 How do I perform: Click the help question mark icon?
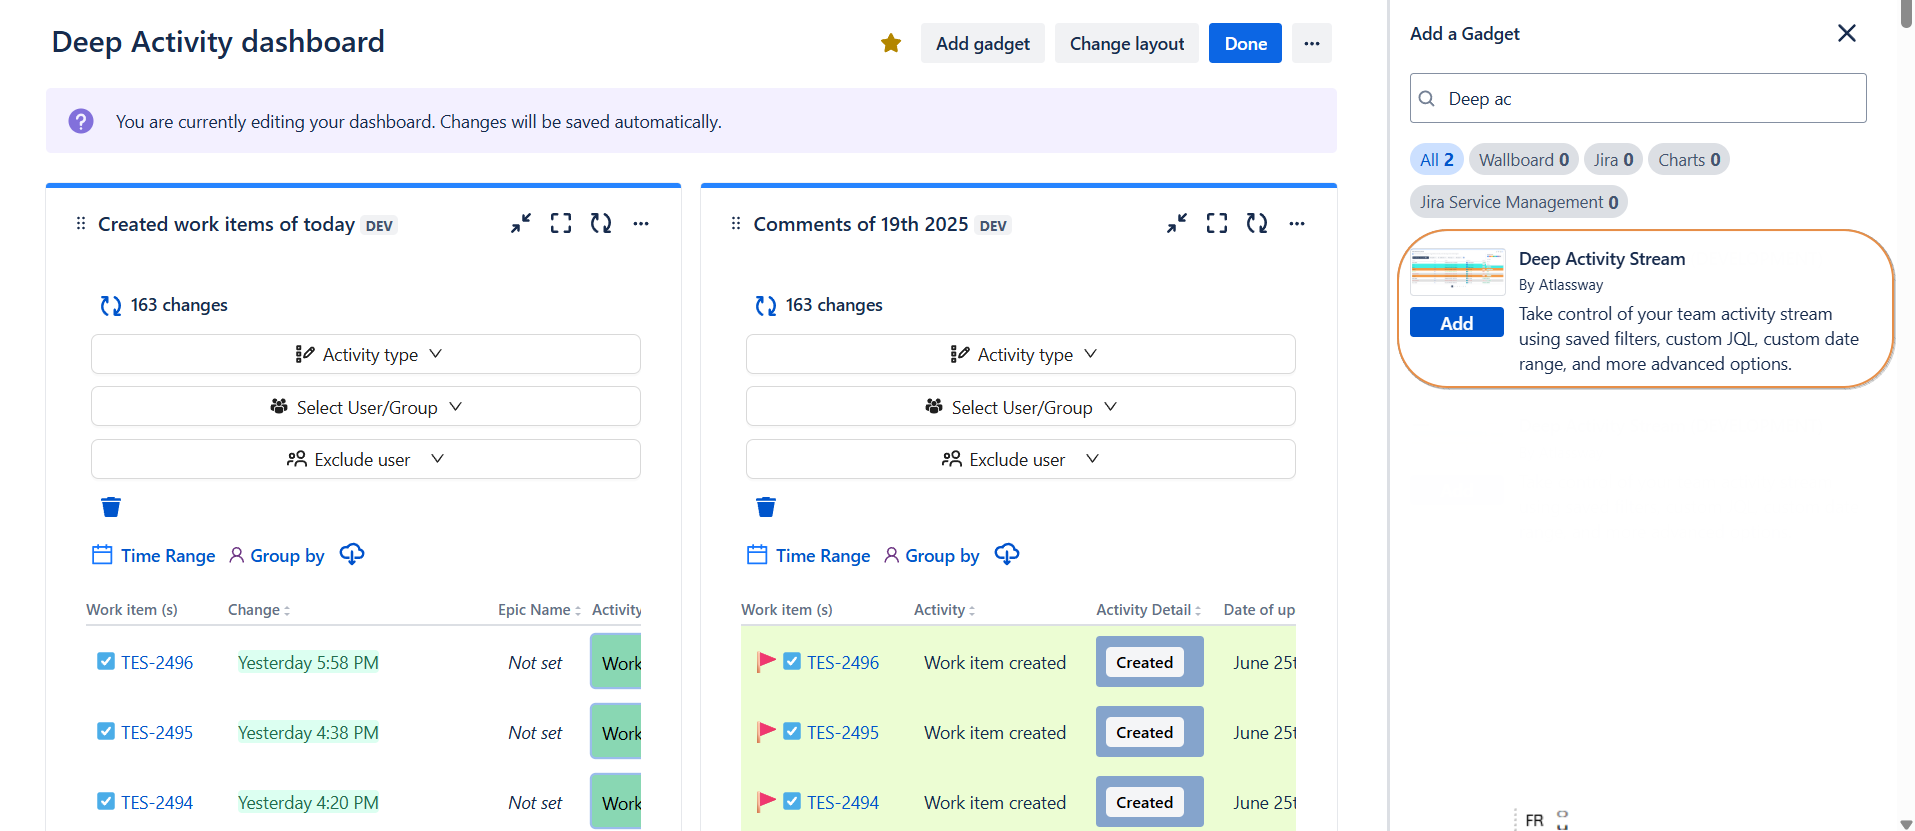81,121
